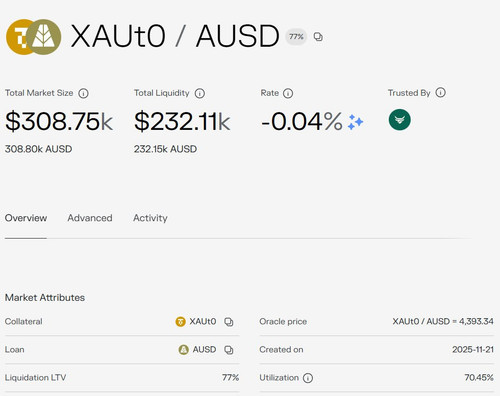This screenshot has width=500, height=396.
Task: Click the 308.80k AUSD amount
Action: click(38, 149)
